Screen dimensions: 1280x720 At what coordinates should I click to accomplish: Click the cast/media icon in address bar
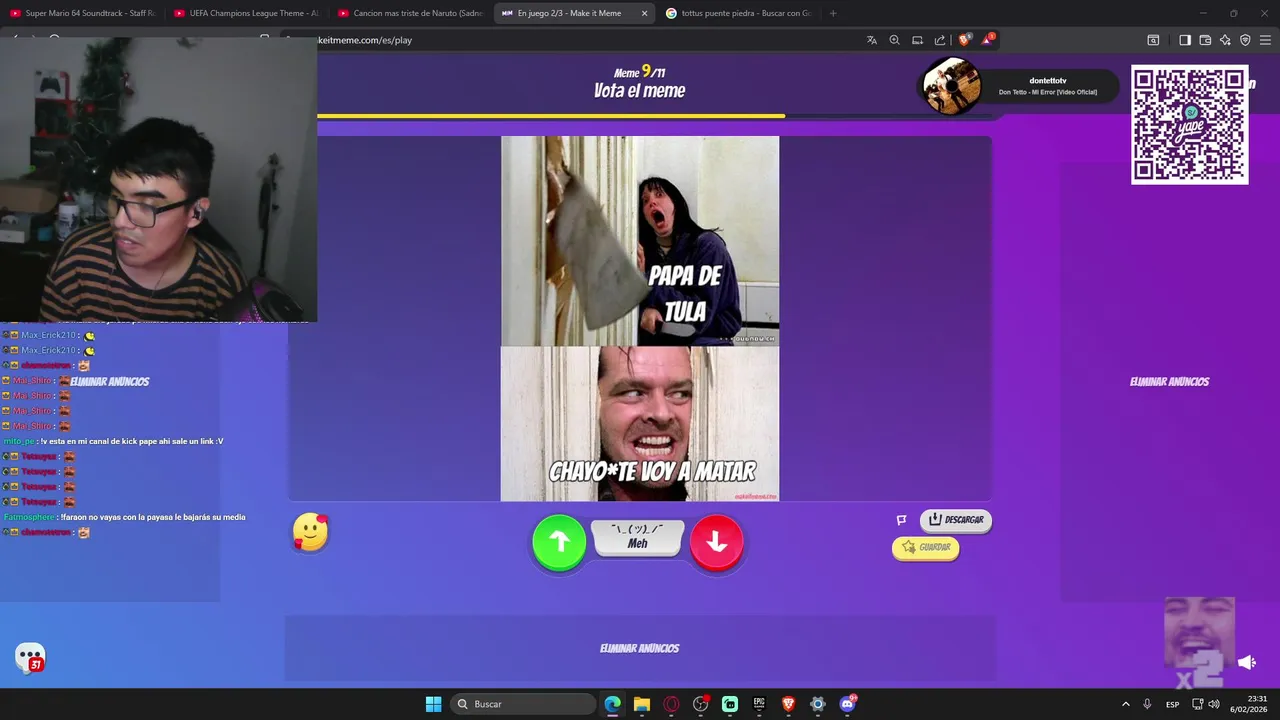click(x=917, y=40)
